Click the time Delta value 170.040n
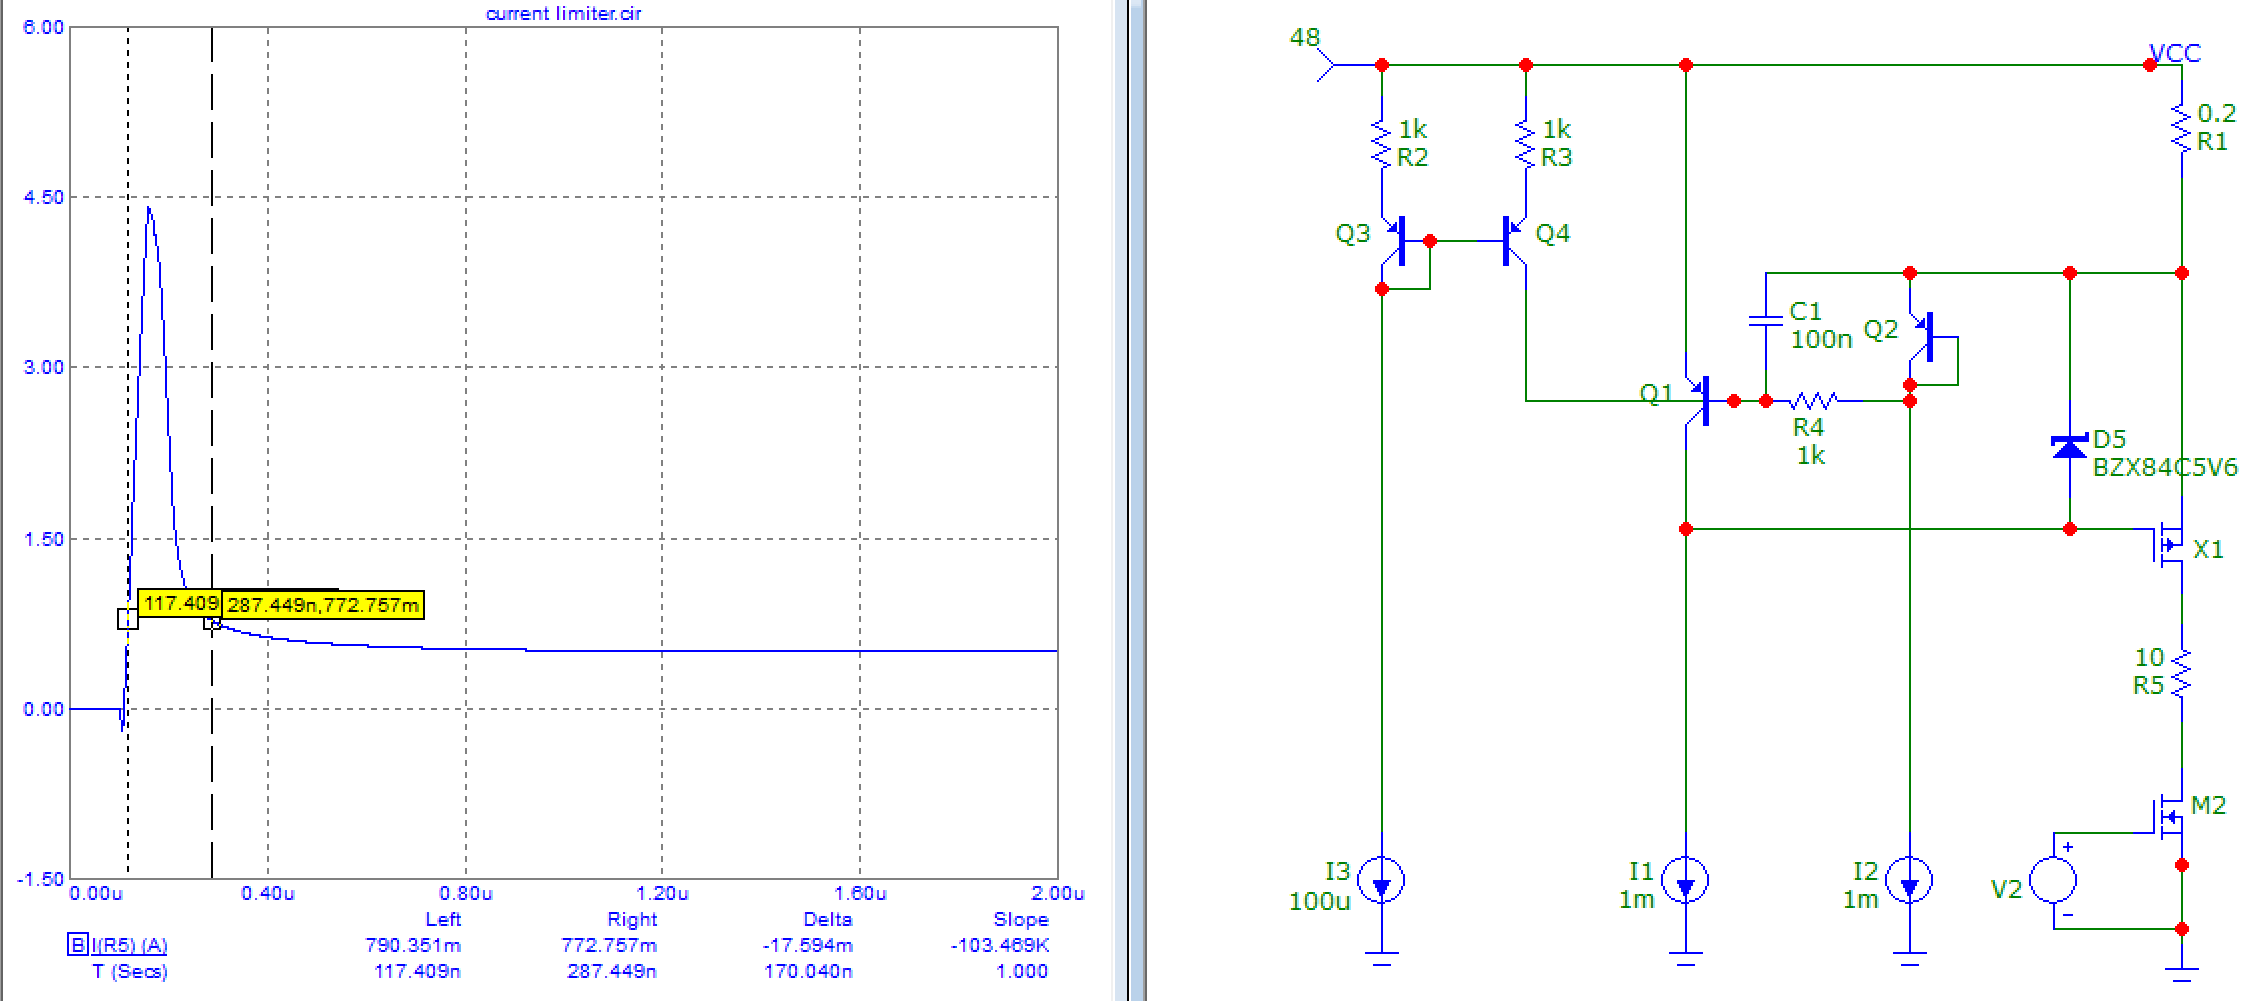 tap(808, 971)
